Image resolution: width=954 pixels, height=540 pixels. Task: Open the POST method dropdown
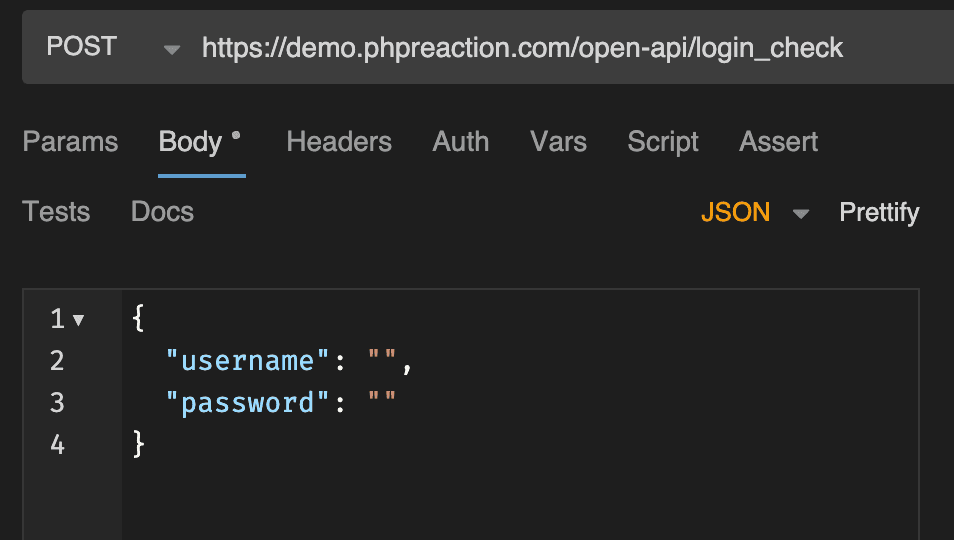[110, 48]
